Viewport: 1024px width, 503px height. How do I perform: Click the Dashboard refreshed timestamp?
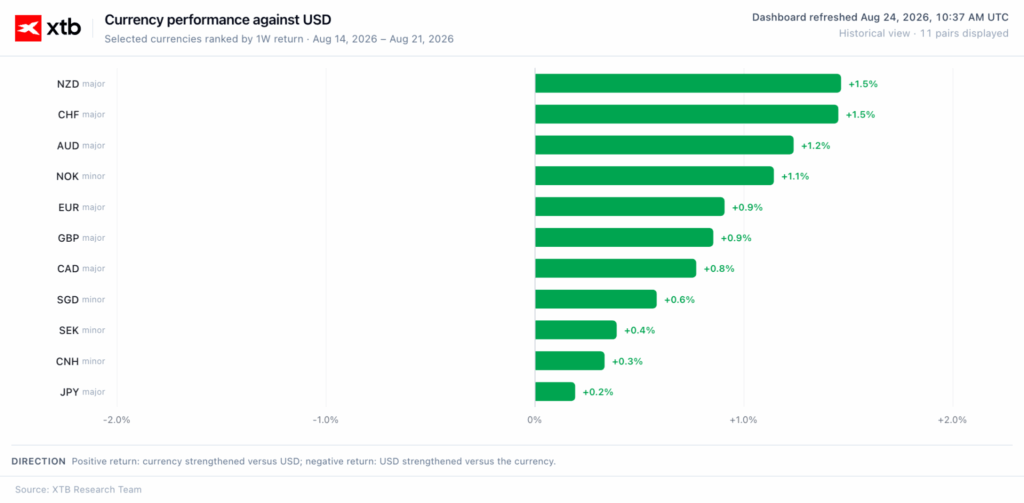coord(880,18)
